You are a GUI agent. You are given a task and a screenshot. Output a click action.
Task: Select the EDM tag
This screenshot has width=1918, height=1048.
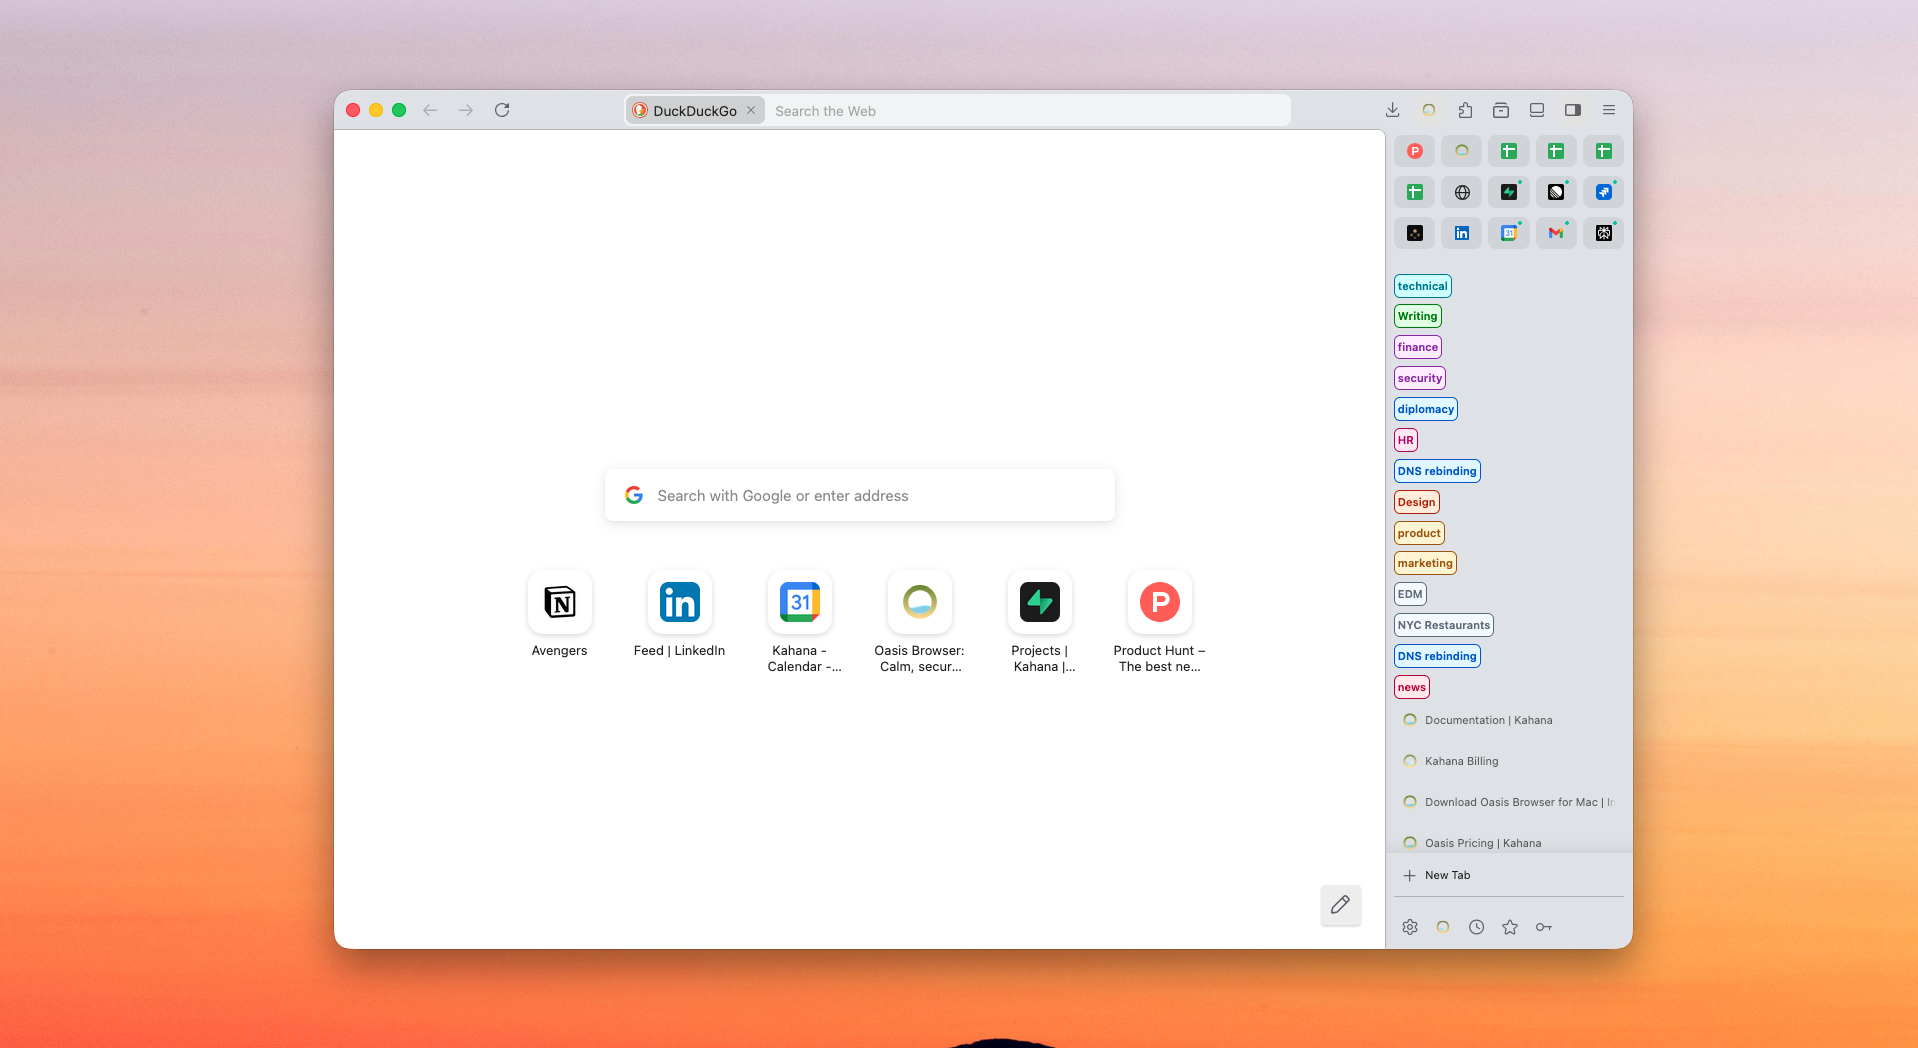pyautogui.click(x=1410, y=594)
